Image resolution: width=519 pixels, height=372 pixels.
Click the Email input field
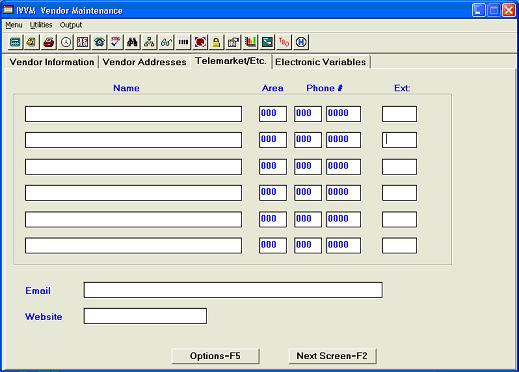point(233,290)
